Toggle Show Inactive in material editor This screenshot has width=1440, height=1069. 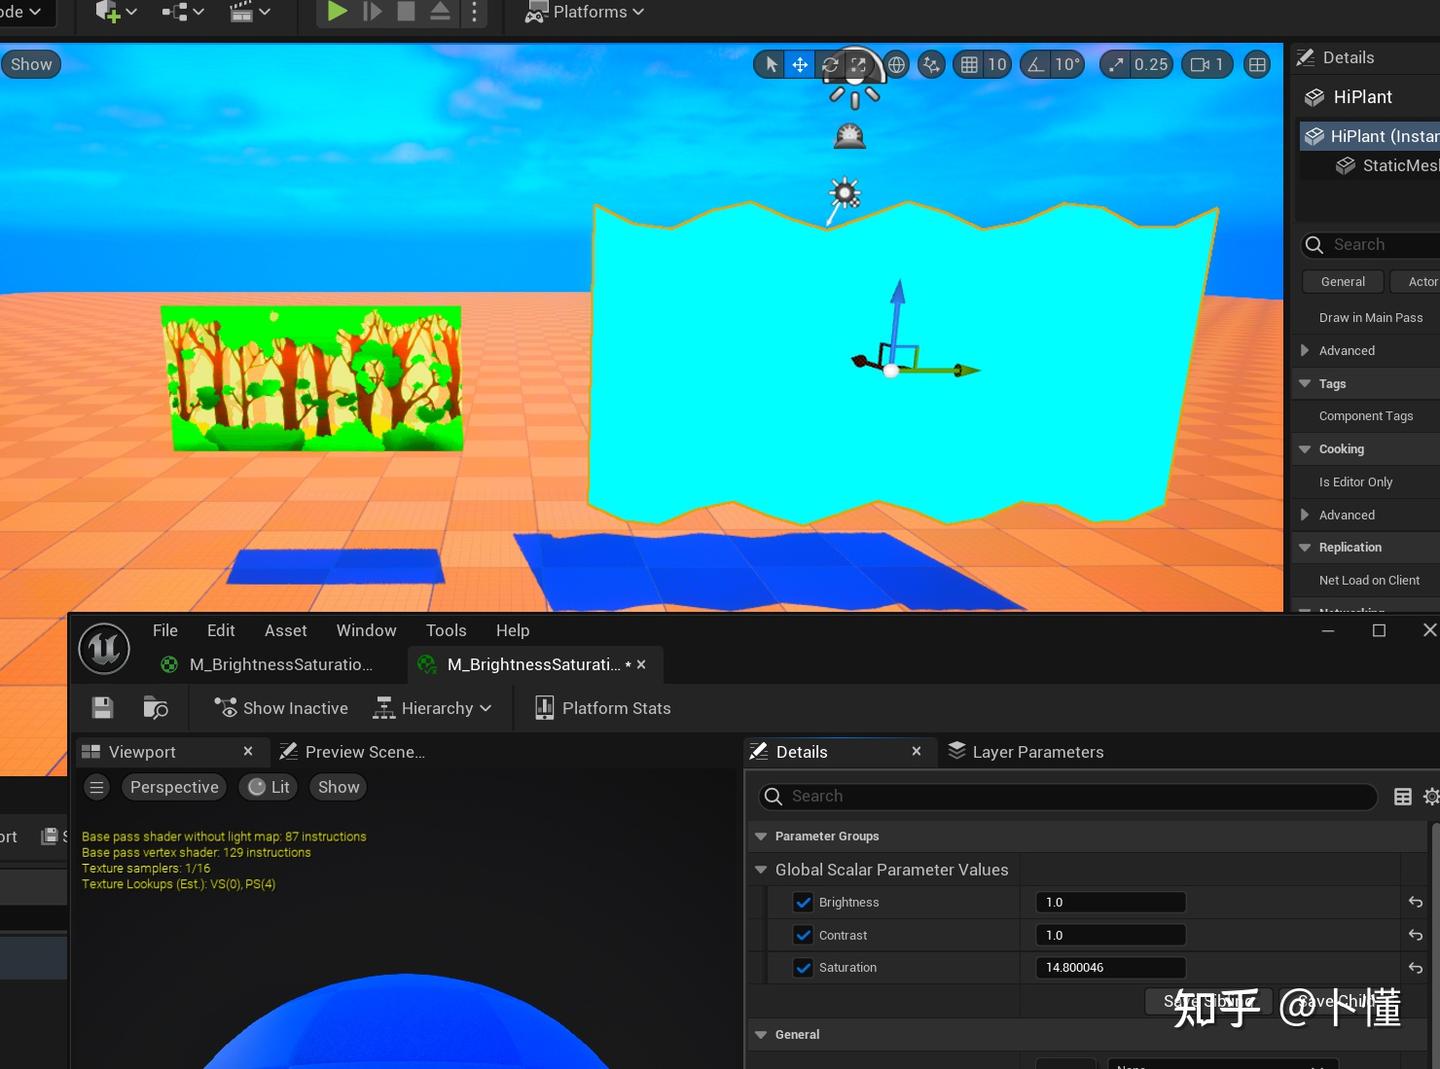[x=279, y=707]
